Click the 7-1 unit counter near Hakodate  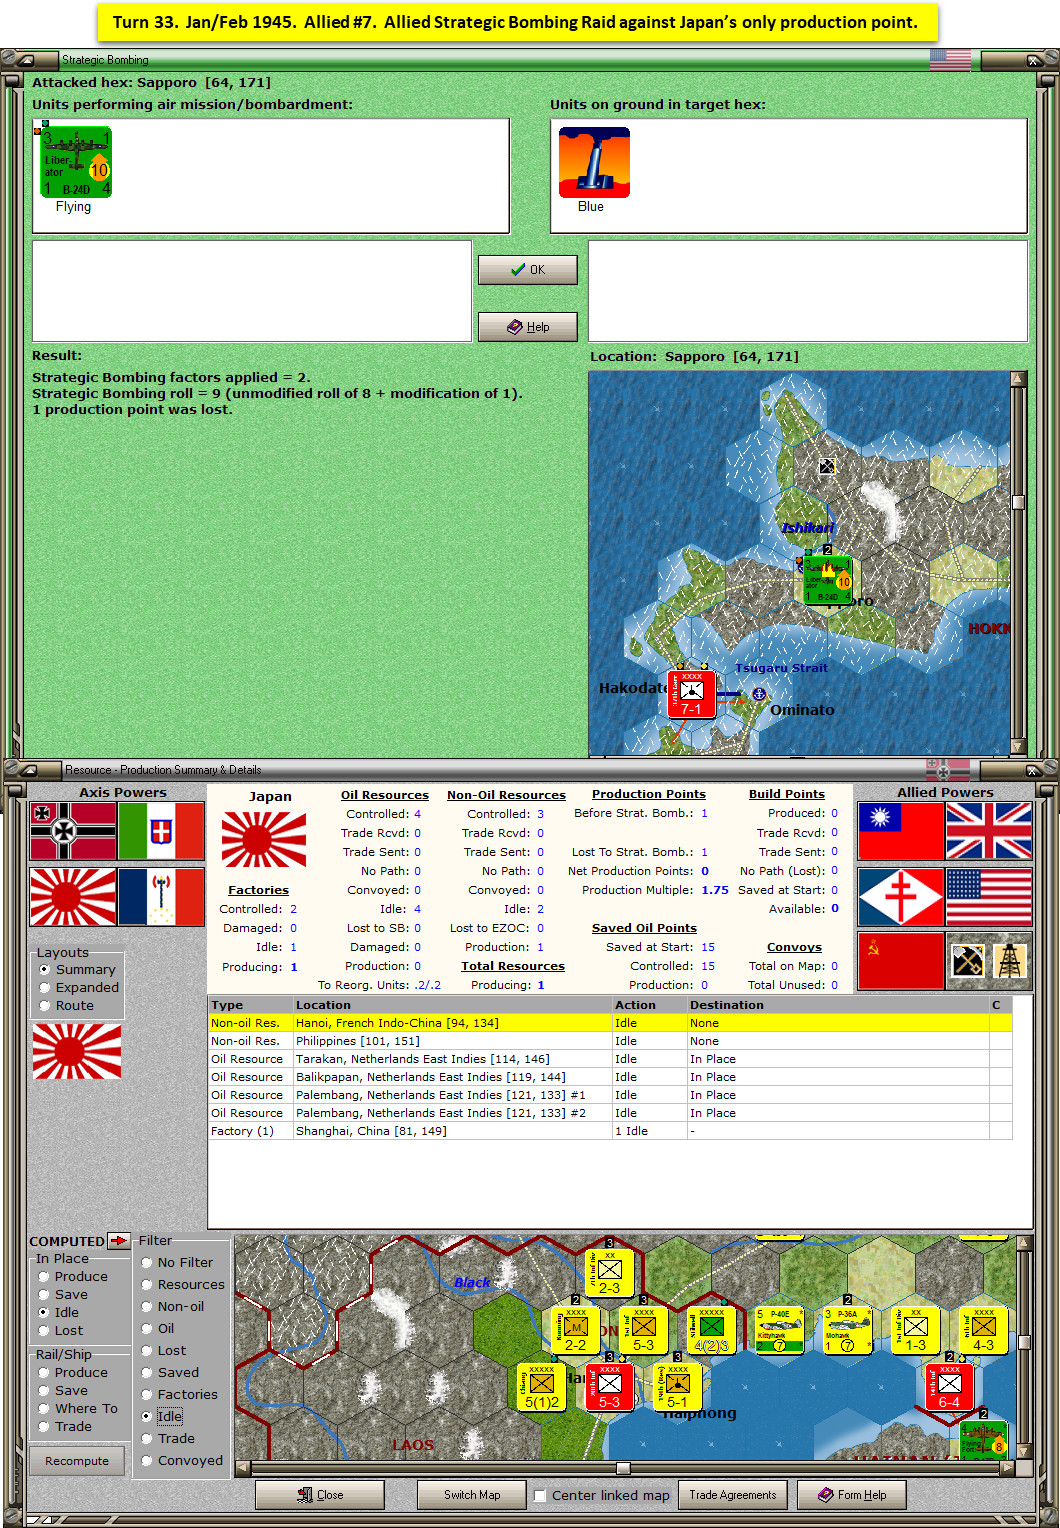[690, 693]
